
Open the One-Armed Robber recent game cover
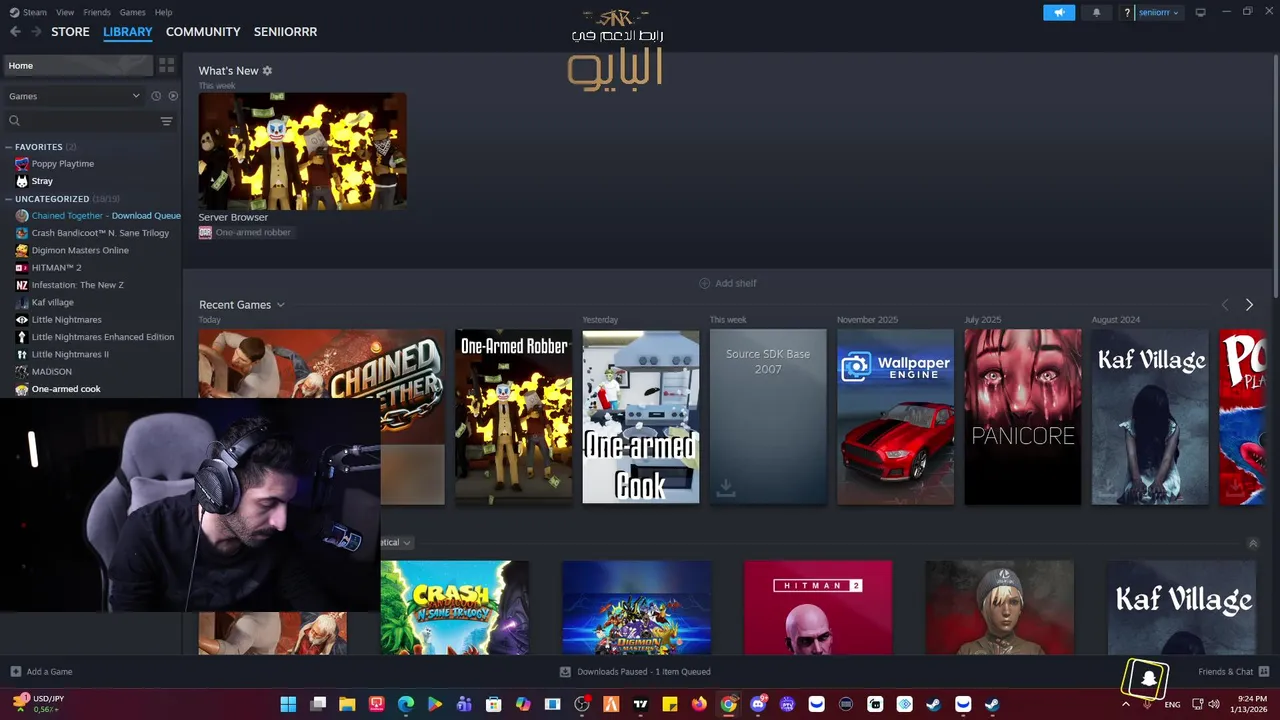[513, 416]
